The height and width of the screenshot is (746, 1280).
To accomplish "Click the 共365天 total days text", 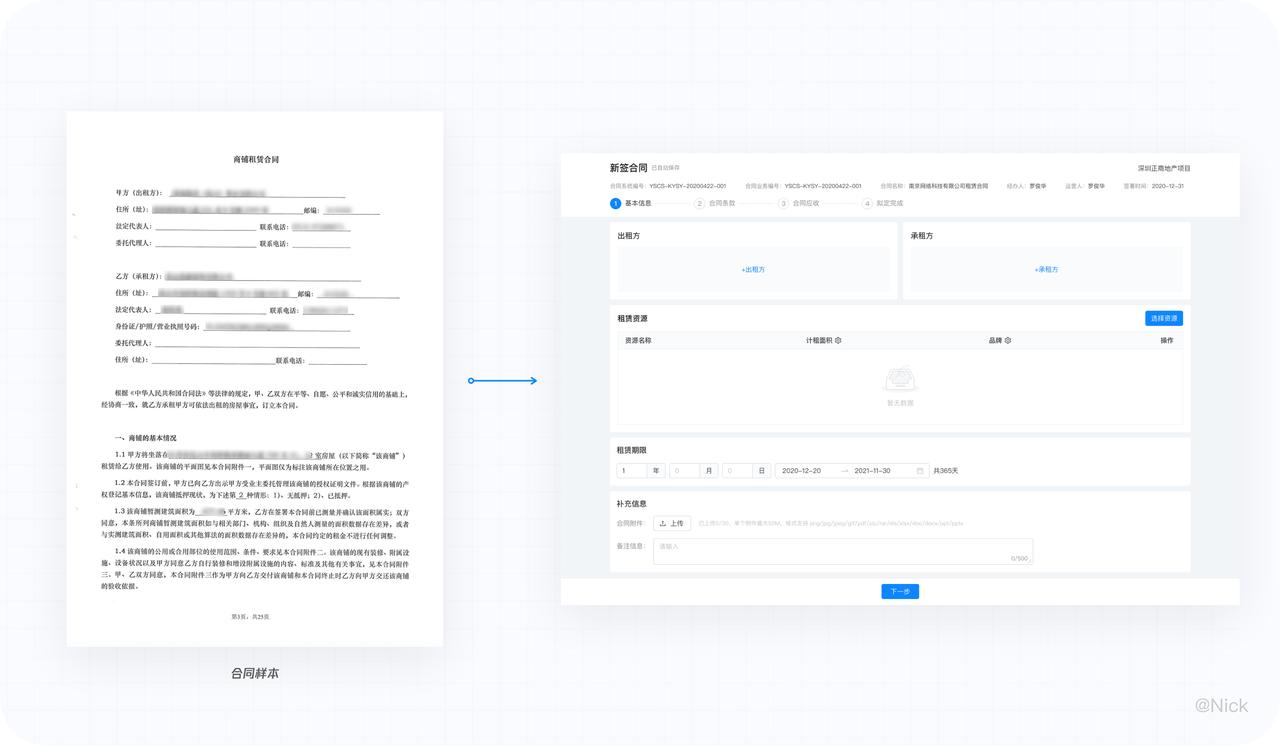I will [x=945, y=471].
